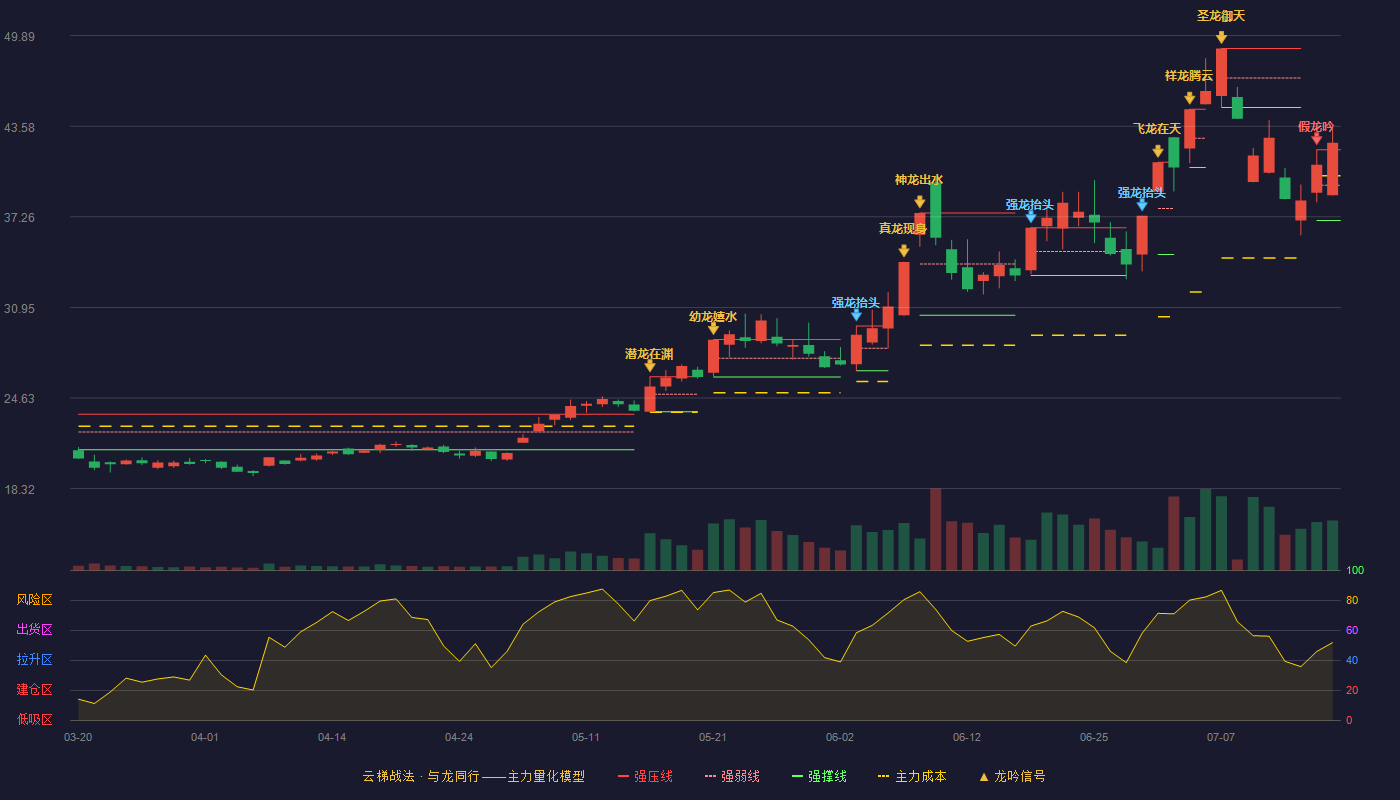
Task: Click the blue 强龙抬头 arrow below 飞龙在天
Action: click(x=1142, y=205)
